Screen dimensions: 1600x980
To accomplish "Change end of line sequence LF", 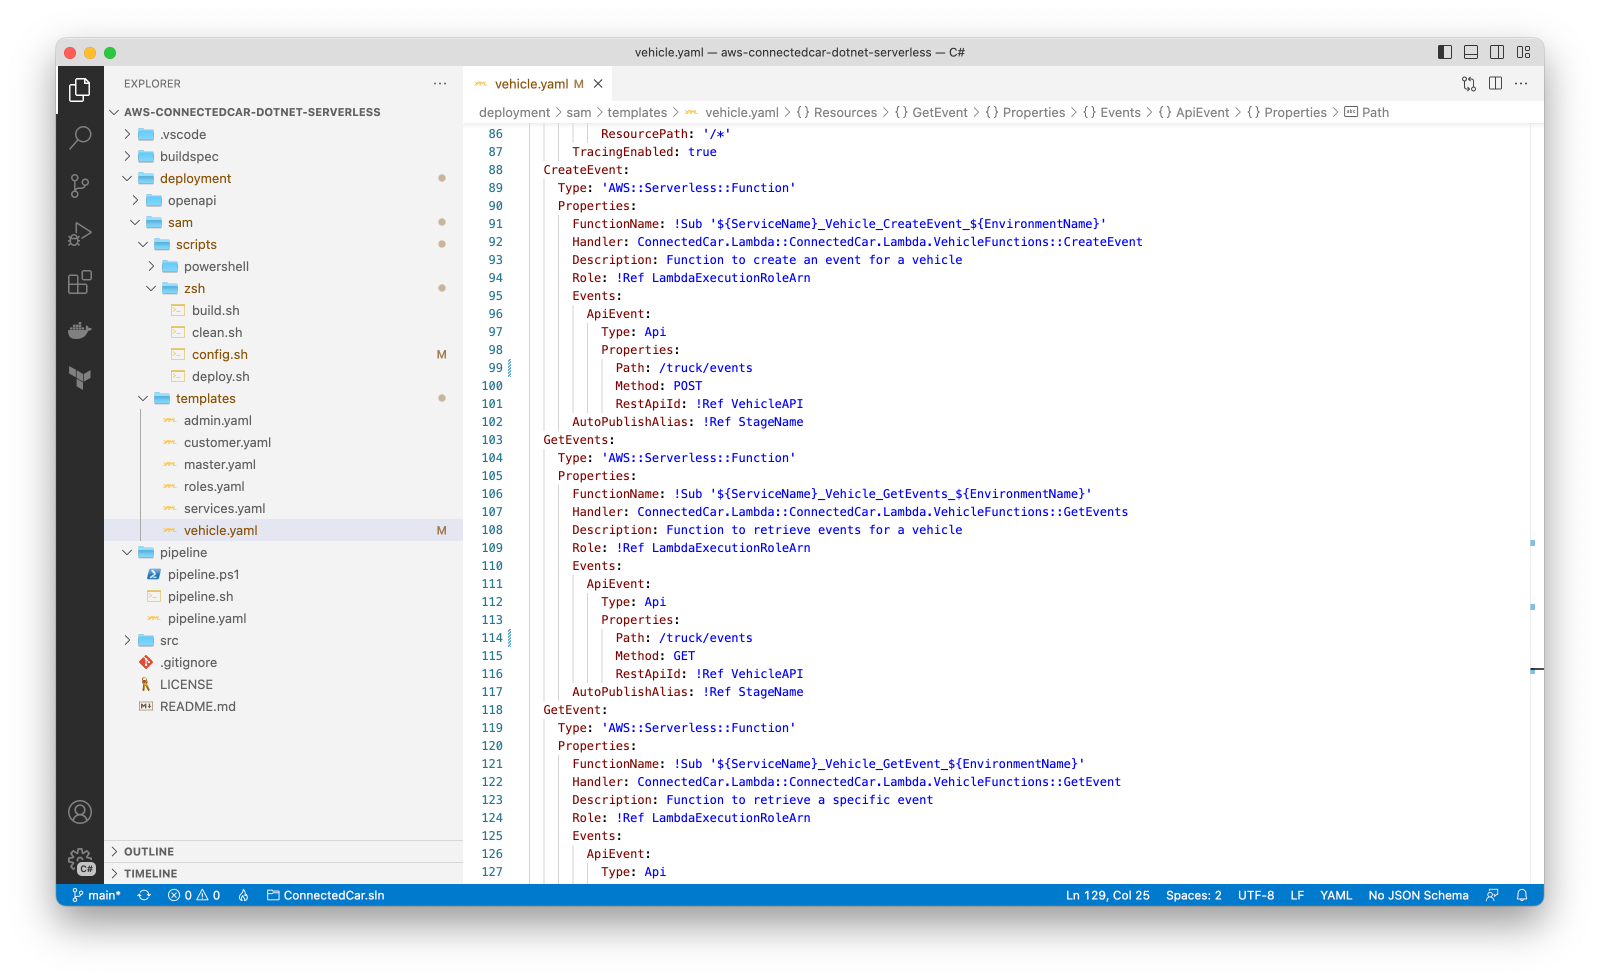I will tap(1297, 895).
